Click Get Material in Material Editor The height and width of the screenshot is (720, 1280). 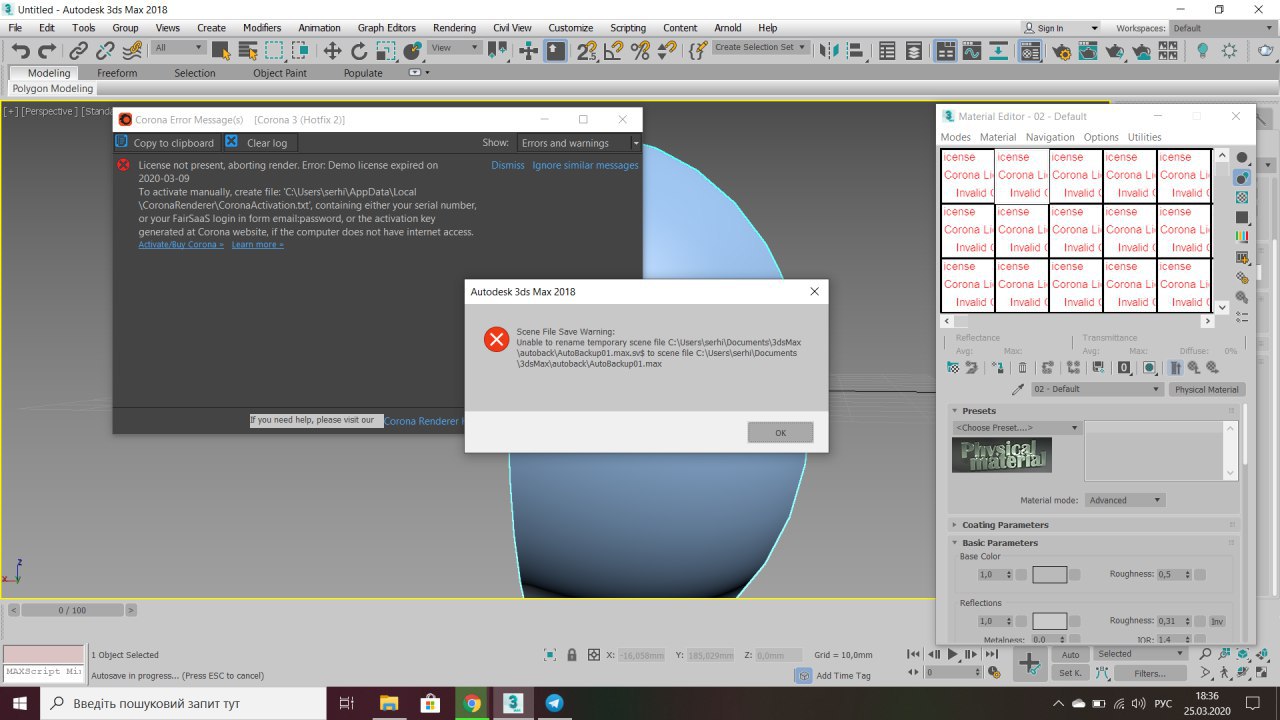(953, 368)
